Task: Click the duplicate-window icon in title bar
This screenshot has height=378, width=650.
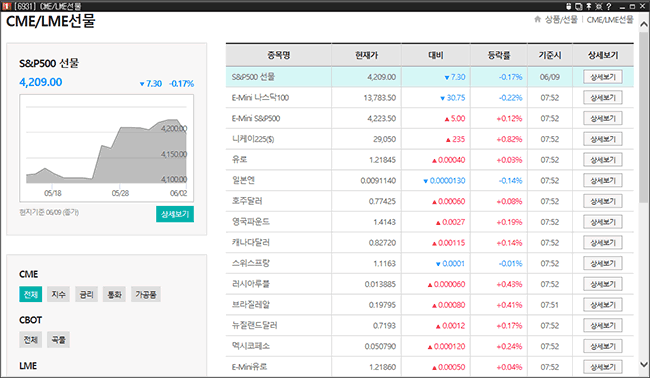Action: coord(578,6)
